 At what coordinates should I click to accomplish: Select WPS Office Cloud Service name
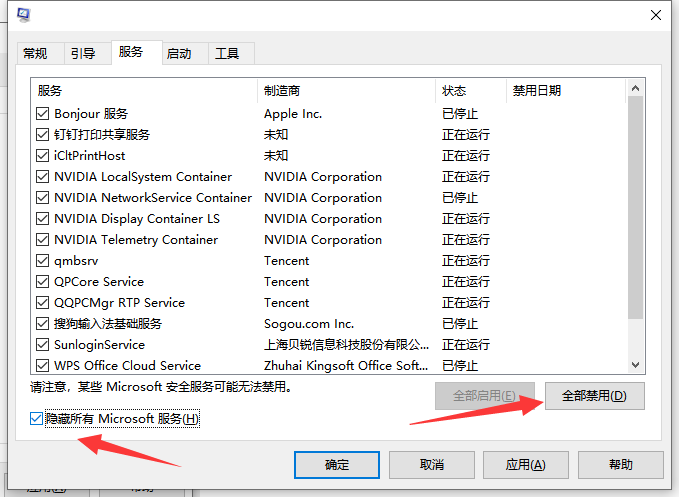(x=127, y=365)
